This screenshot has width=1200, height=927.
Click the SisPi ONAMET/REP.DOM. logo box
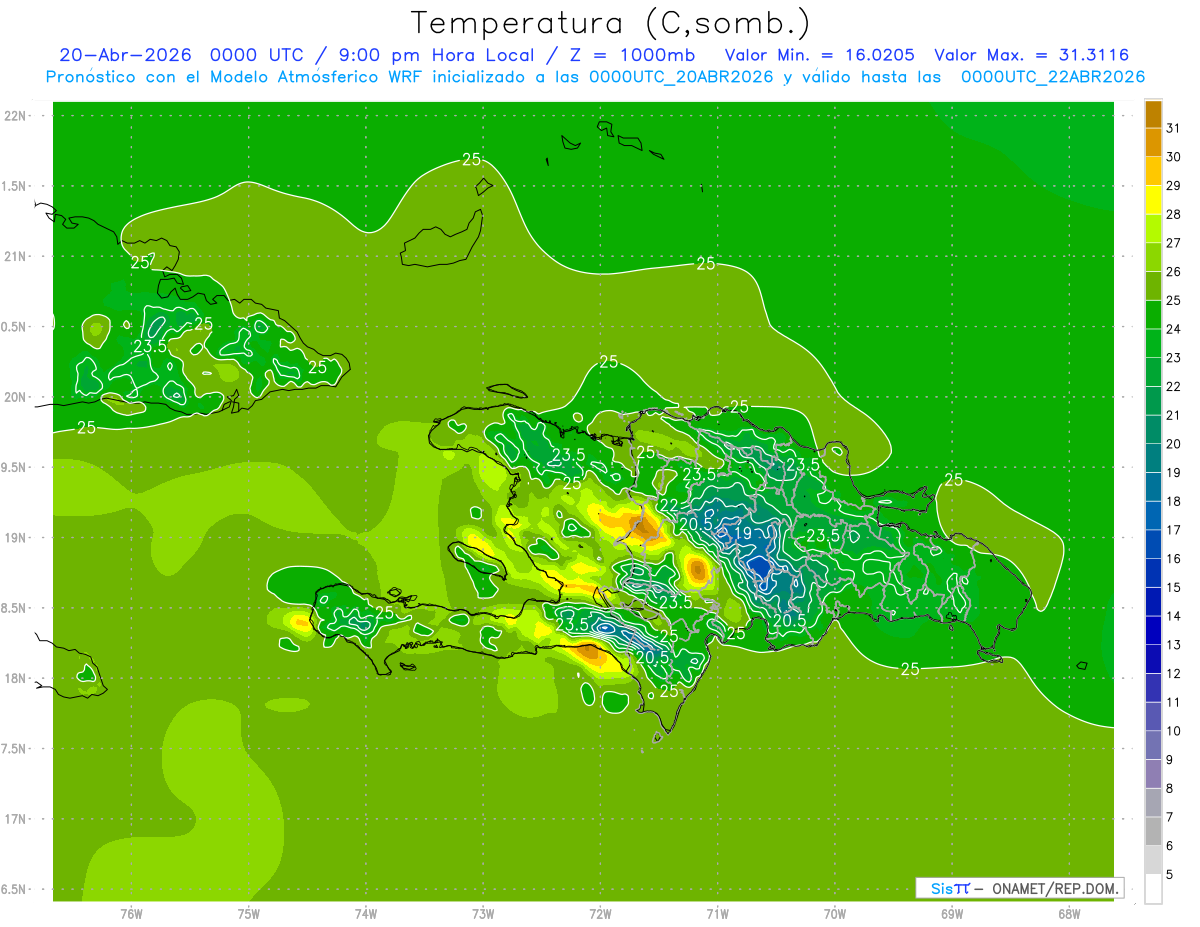[x=1019, y=888]
